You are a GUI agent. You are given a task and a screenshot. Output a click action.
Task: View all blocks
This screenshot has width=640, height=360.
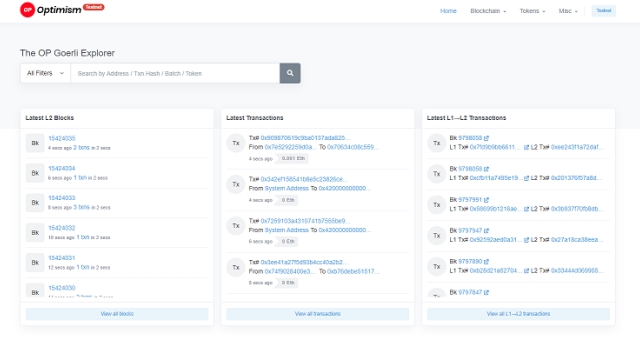click(117, 314)
